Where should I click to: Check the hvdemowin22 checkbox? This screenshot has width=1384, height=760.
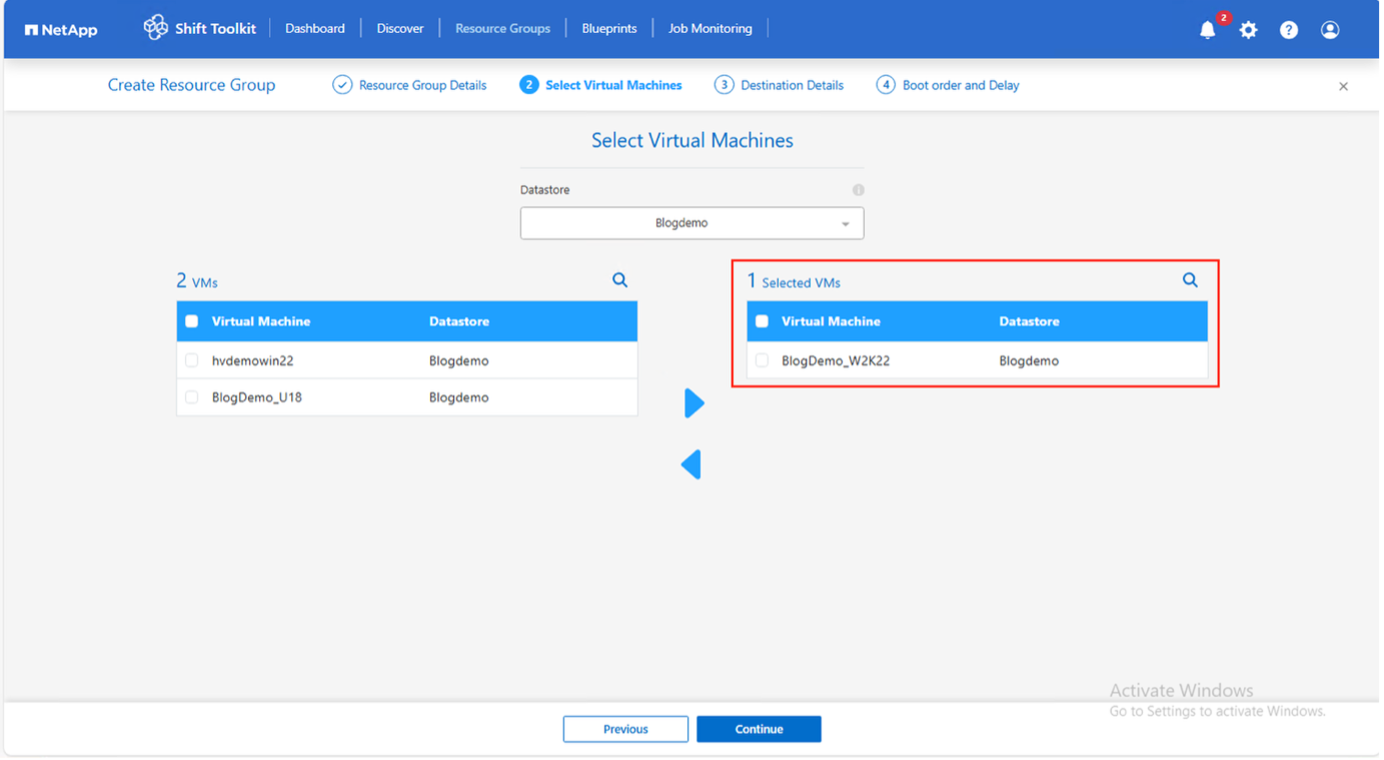click(x=192, y=360)
